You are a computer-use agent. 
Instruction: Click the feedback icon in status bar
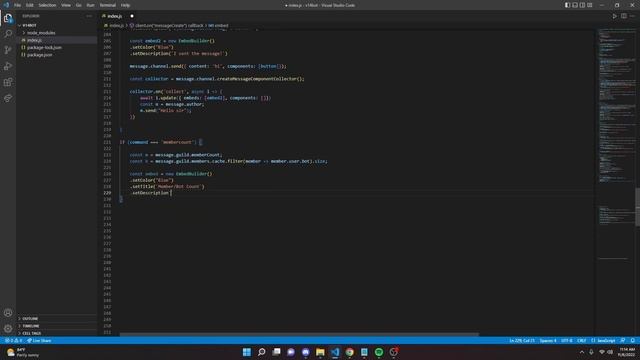[x=622, y=340]
